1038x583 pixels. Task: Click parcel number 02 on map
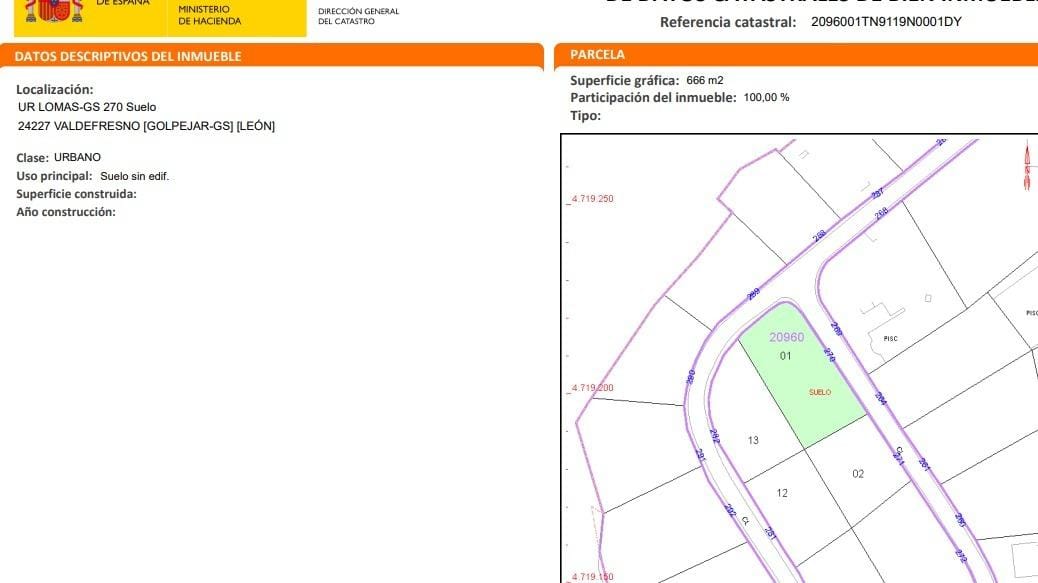coord(858,474)
